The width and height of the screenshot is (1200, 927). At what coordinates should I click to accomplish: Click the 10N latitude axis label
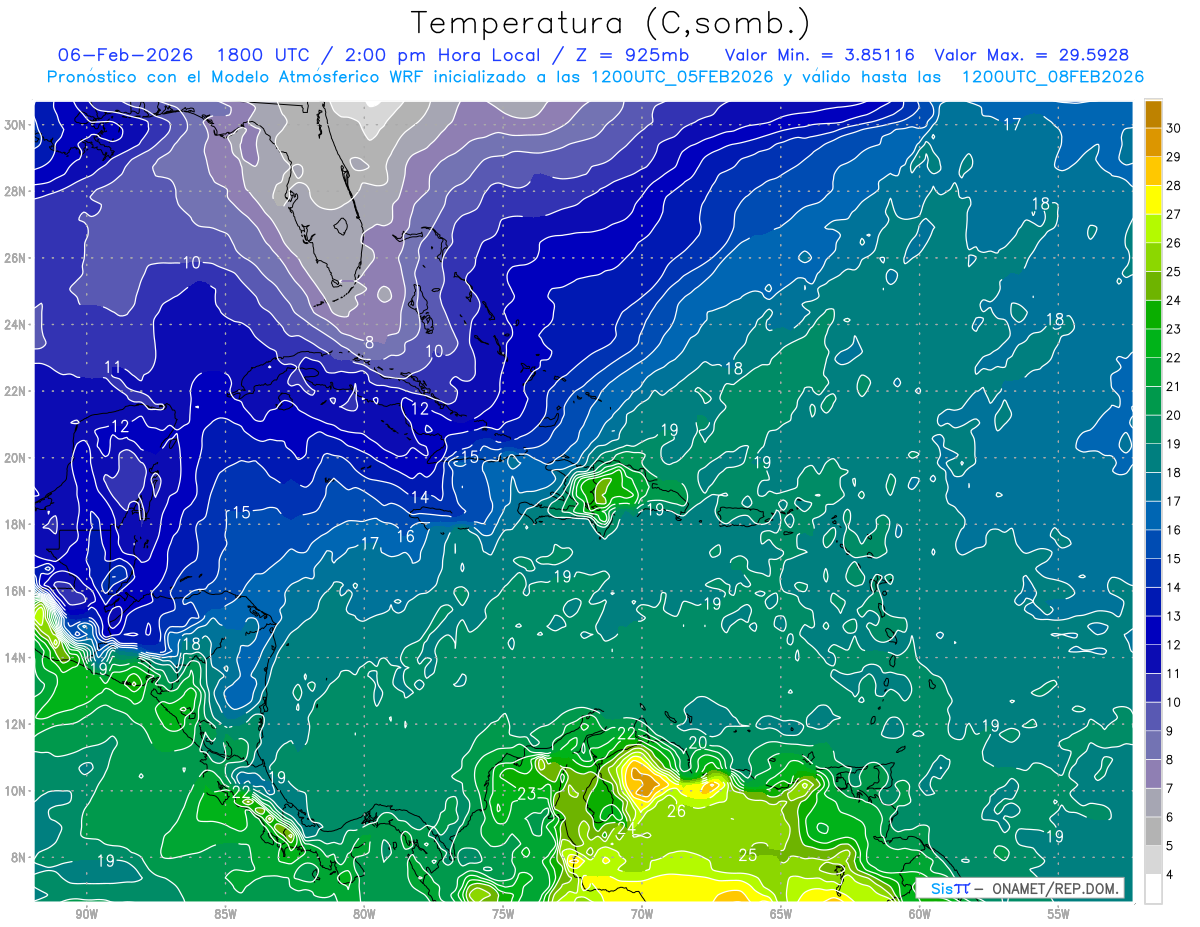pyautogui.click(x=15, y=791)
